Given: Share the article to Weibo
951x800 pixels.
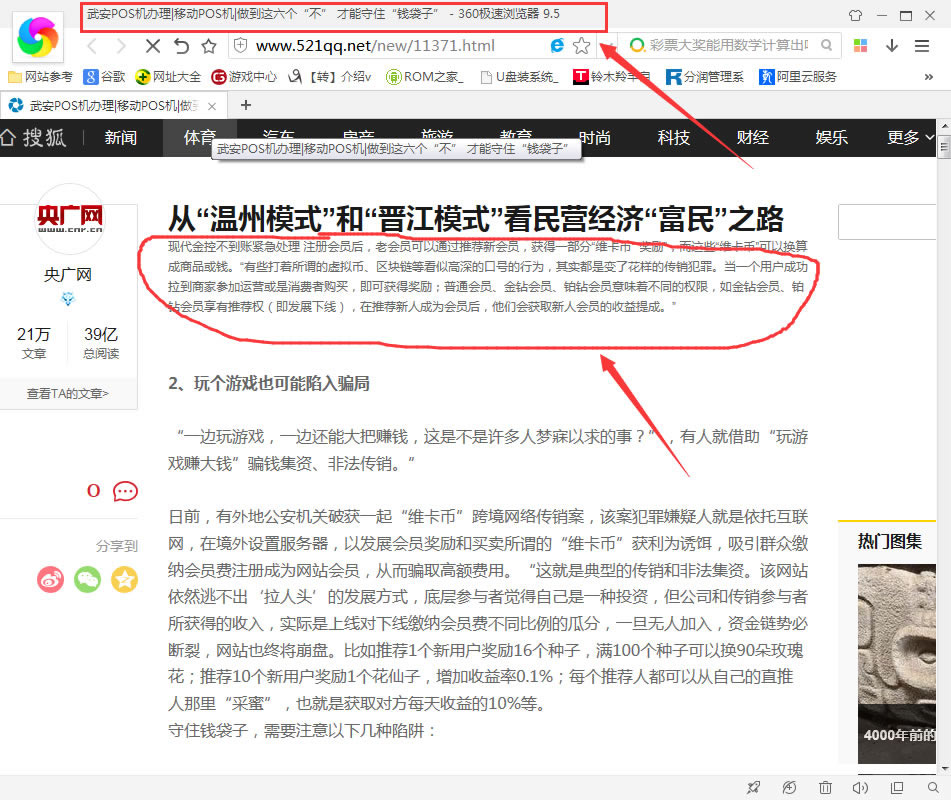Looking at the screenshot, I should pyautogui.click(x=50, y=579).
